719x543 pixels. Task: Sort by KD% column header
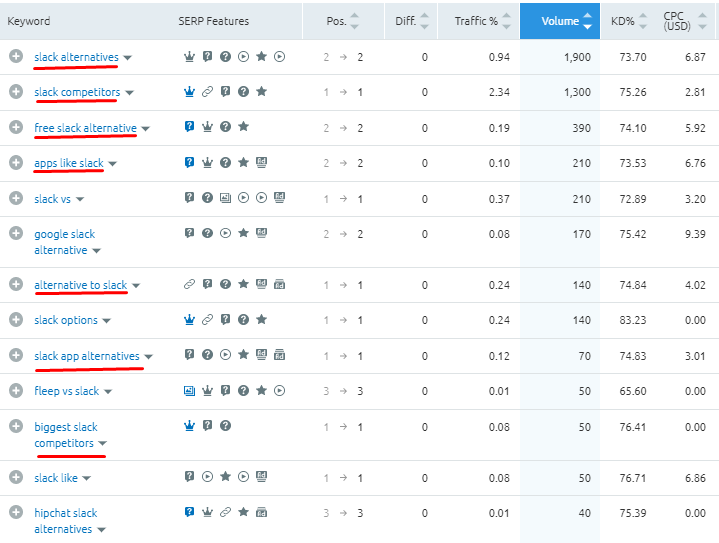629,21
